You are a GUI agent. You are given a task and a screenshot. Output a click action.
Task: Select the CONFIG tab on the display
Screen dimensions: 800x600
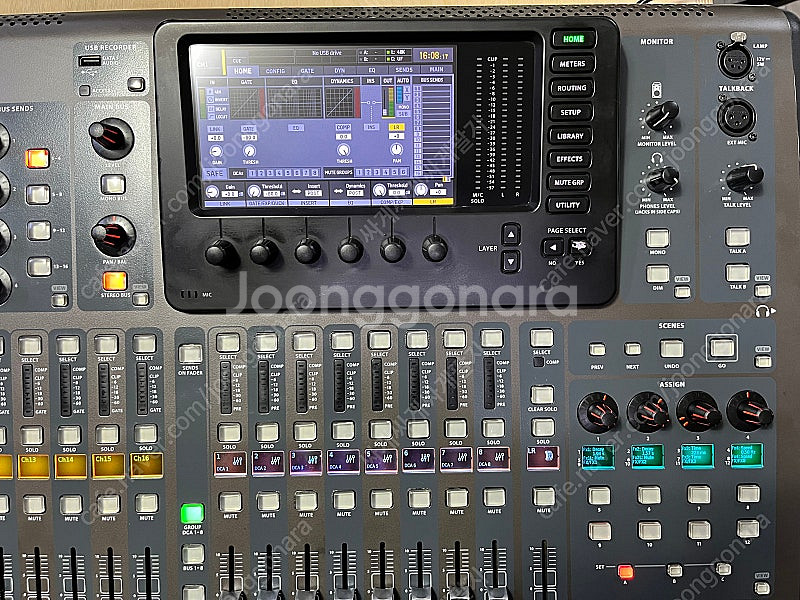point(274,72)
